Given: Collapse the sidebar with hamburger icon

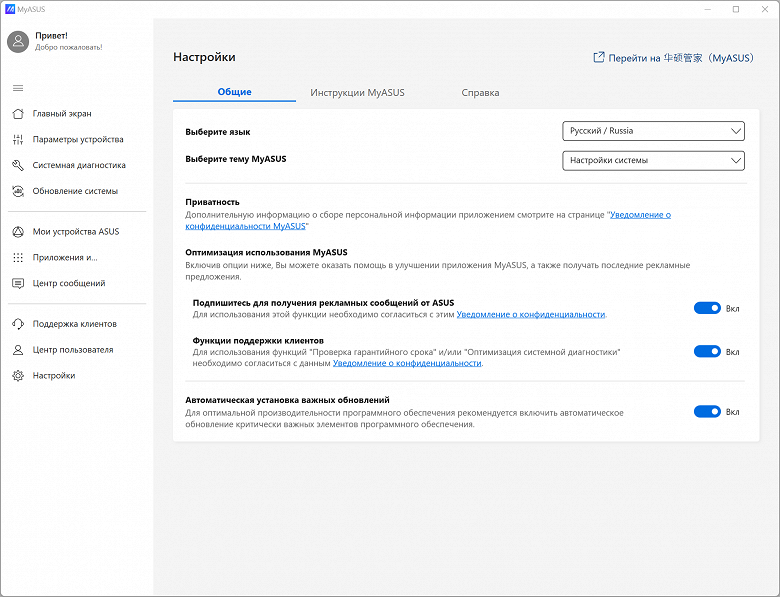Looking at the screenshot, I should [x=18, y=88].
